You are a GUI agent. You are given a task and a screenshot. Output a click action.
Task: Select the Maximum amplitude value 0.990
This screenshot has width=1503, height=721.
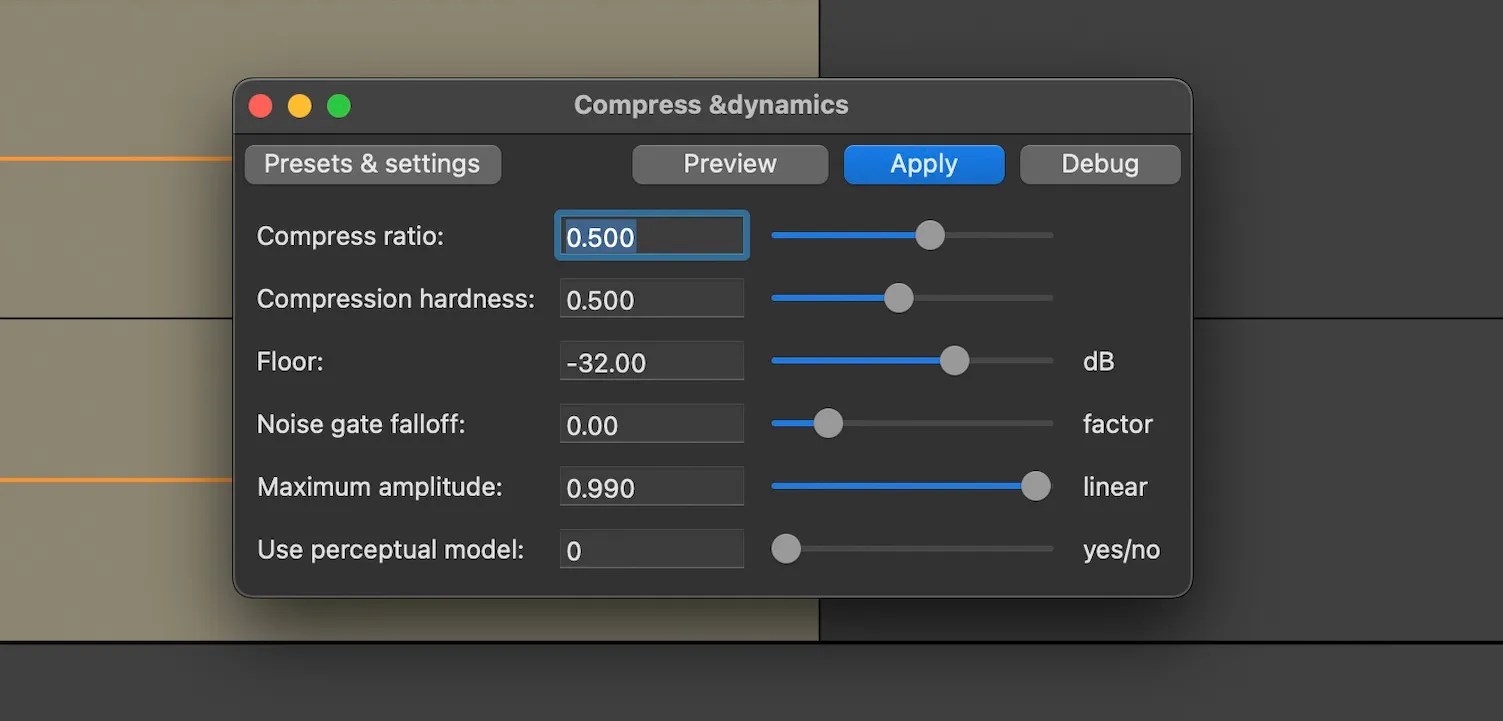(x=651, y=486)
